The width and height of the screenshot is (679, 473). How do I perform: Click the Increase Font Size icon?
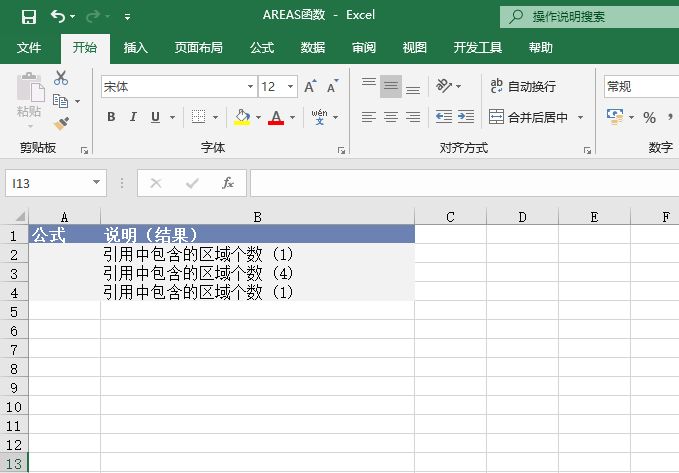[x=311, y=87]
